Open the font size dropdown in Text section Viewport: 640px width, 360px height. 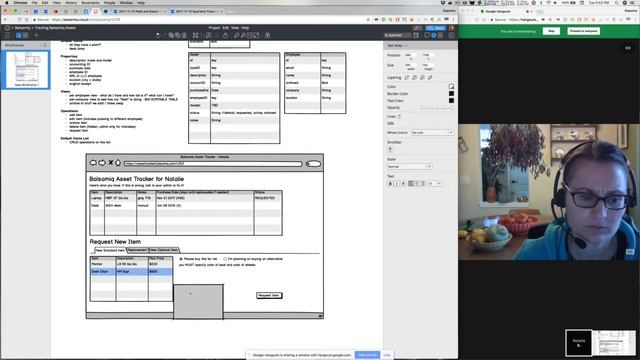[x=434, y=184]
